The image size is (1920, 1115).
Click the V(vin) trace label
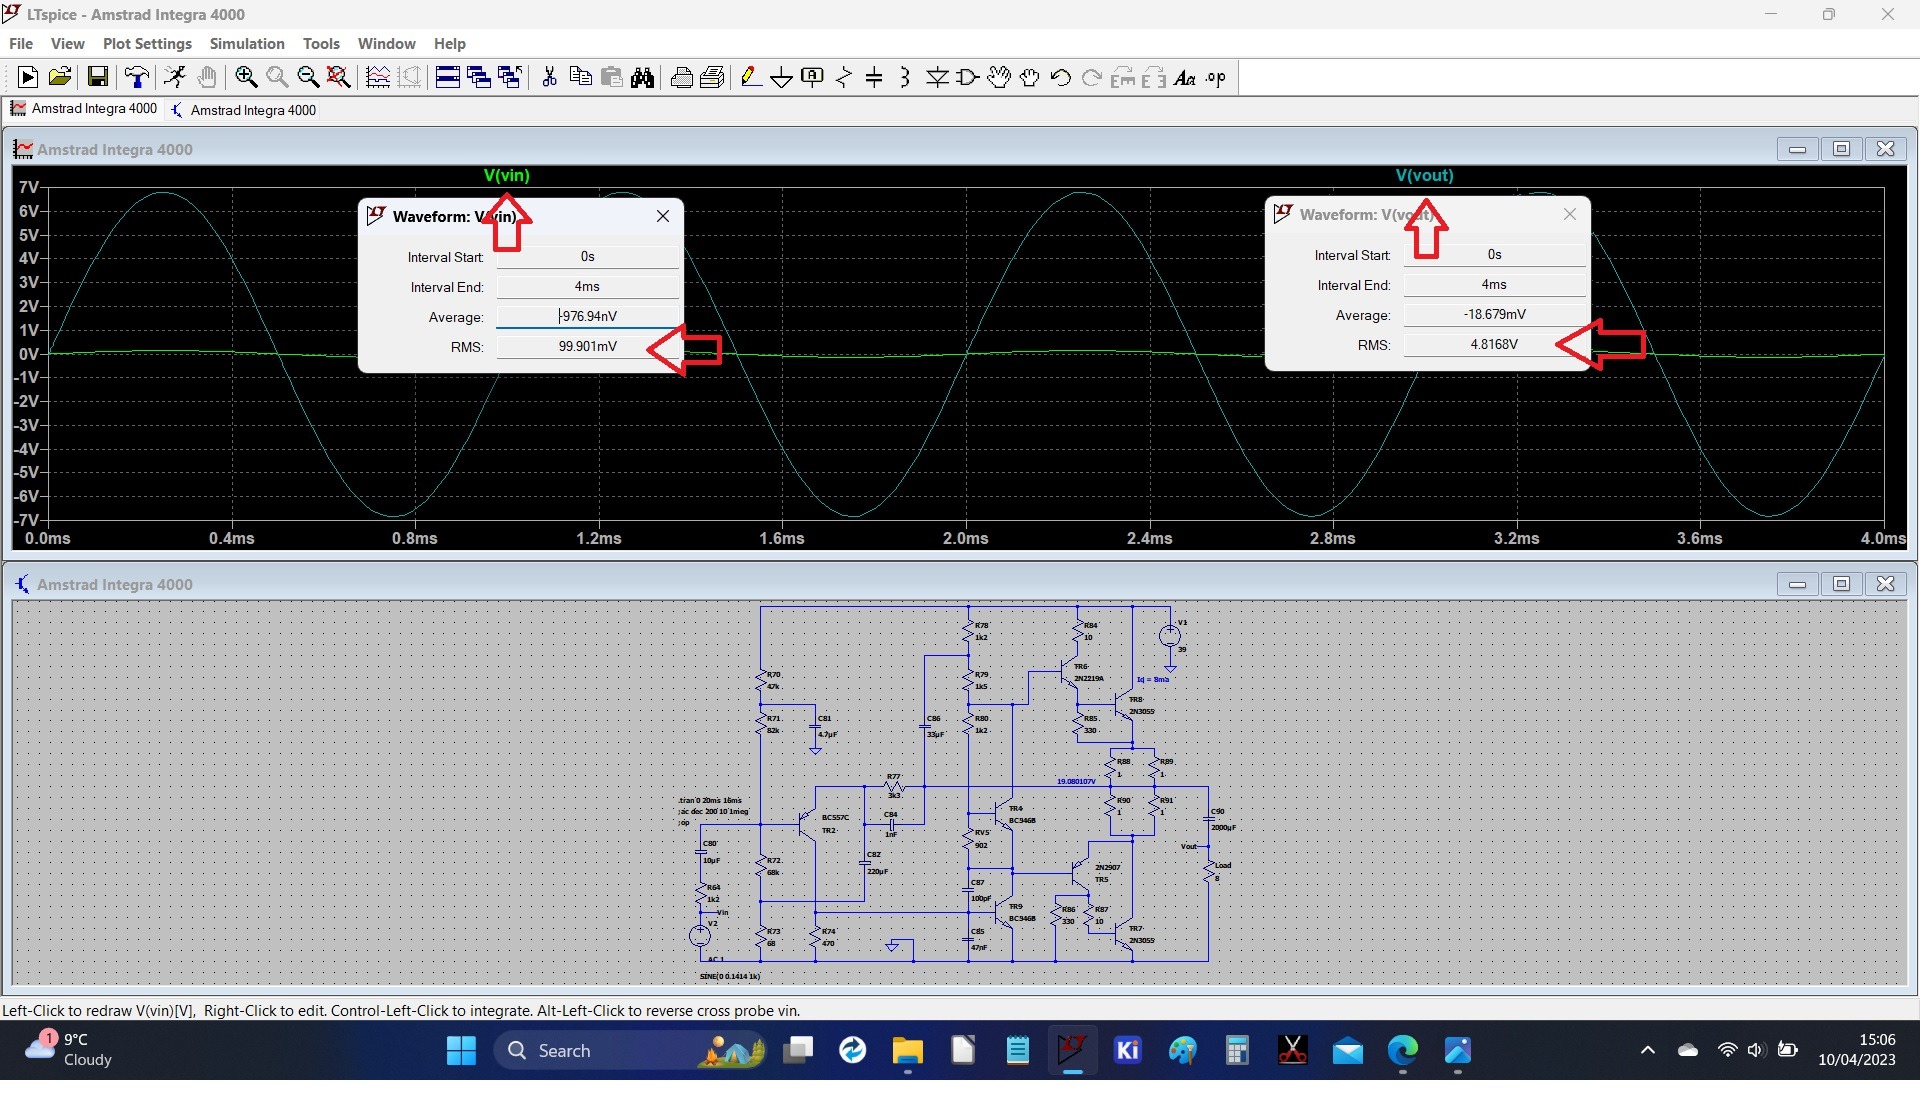click(507, 175)
